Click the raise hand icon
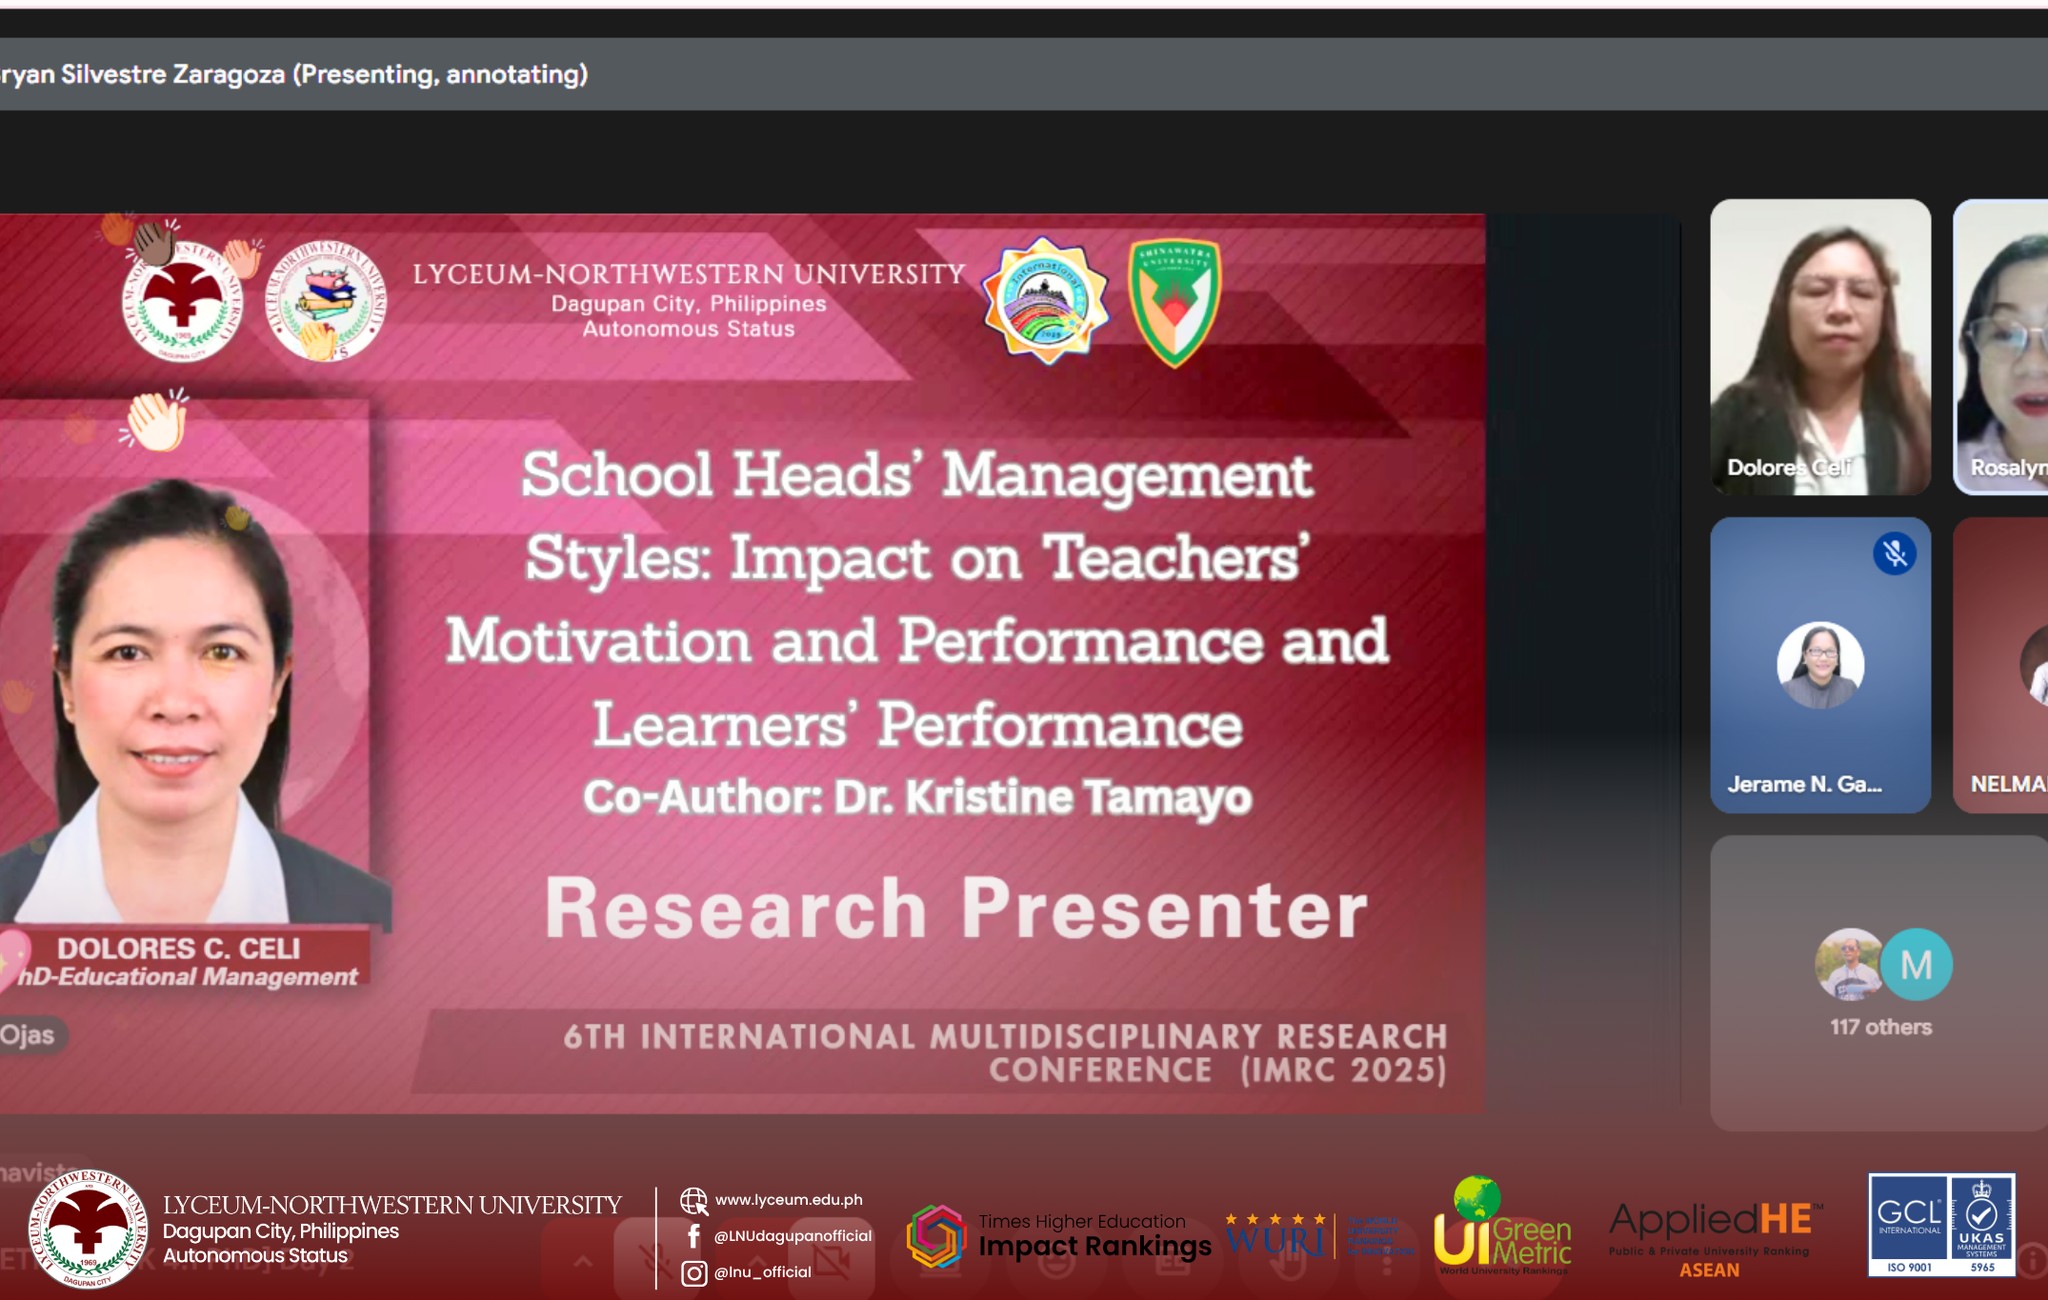The image size is (2048, 1300). [x=1286, y=1261]
